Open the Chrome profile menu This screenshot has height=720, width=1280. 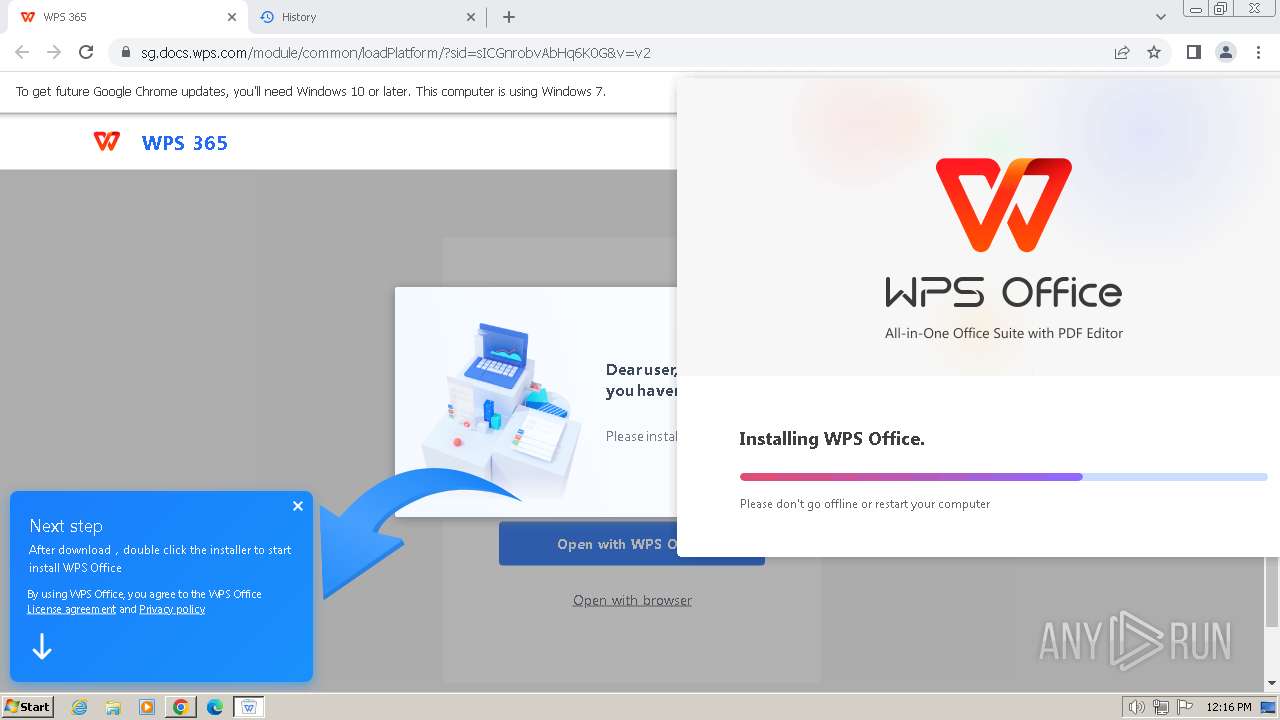1226,53
